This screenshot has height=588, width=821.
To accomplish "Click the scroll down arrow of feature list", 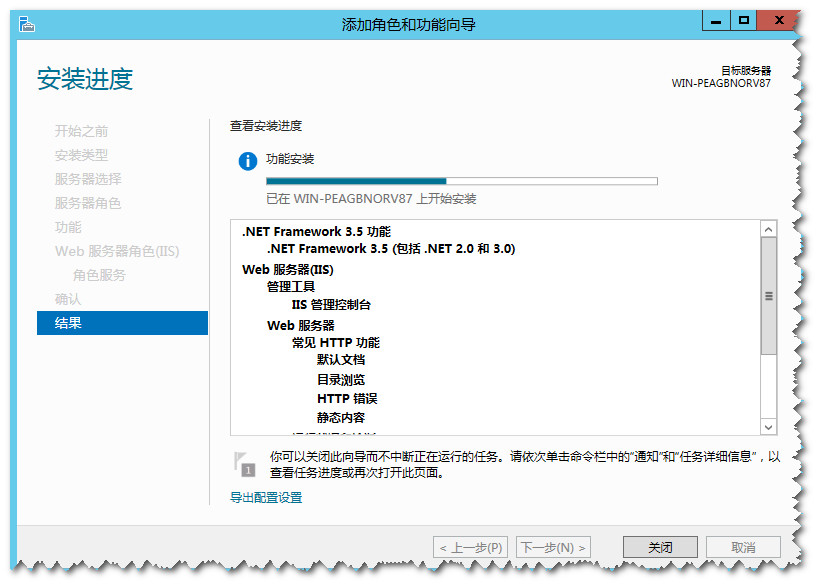I will click(x=768, y=427).
